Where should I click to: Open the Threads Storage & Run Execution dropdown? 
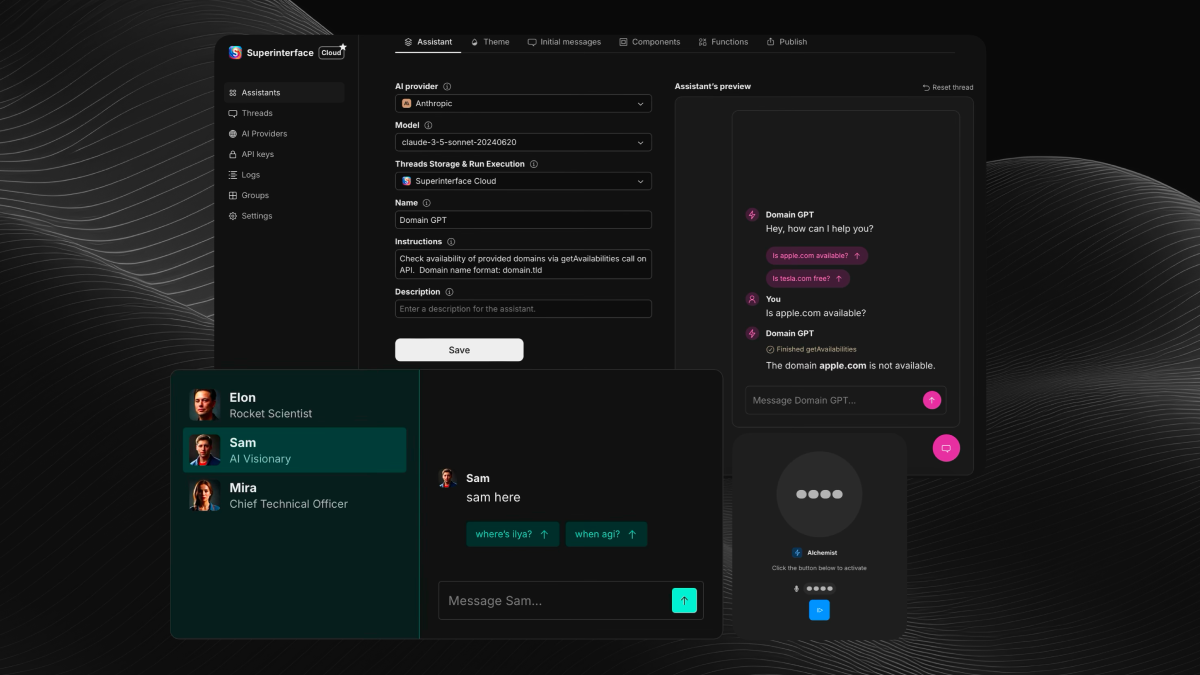pyautogui.click(x=523, y=181)
